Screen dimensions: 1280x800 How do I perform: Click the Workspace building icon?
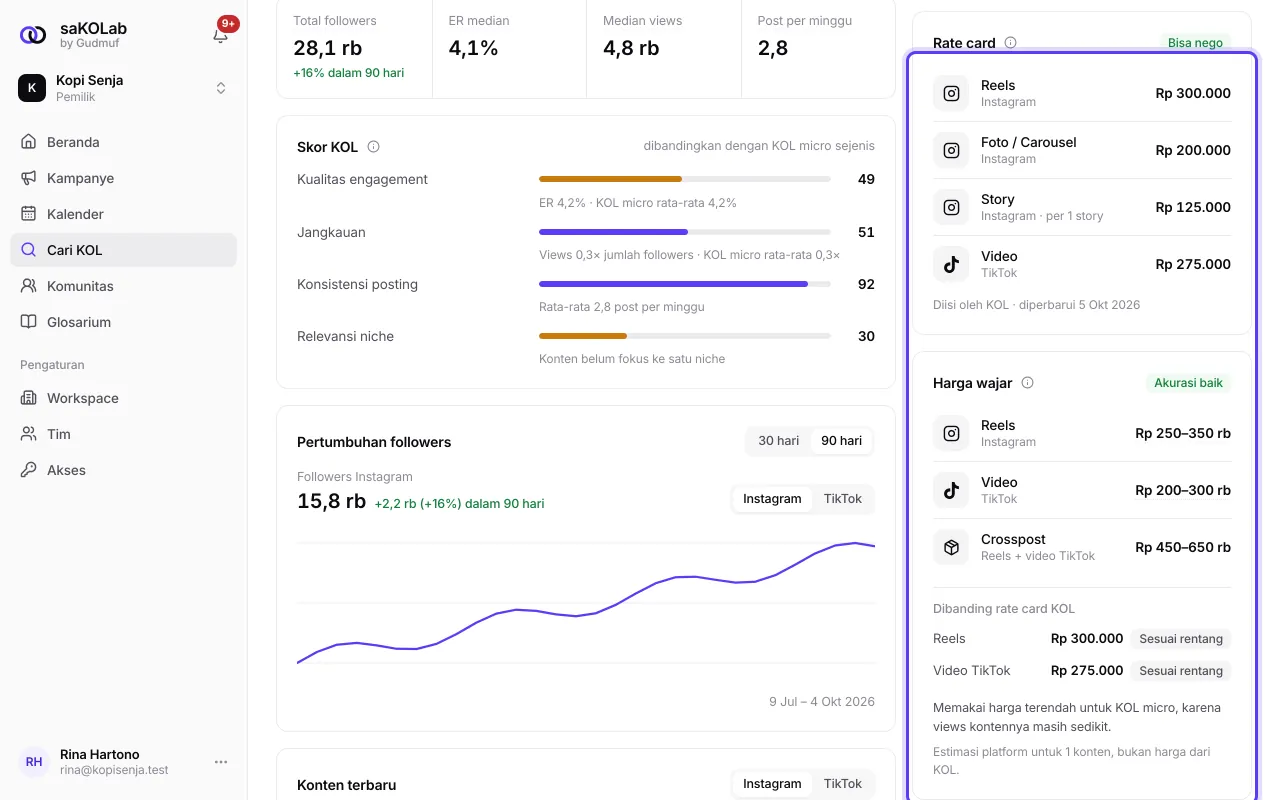(x=29, y=398)
